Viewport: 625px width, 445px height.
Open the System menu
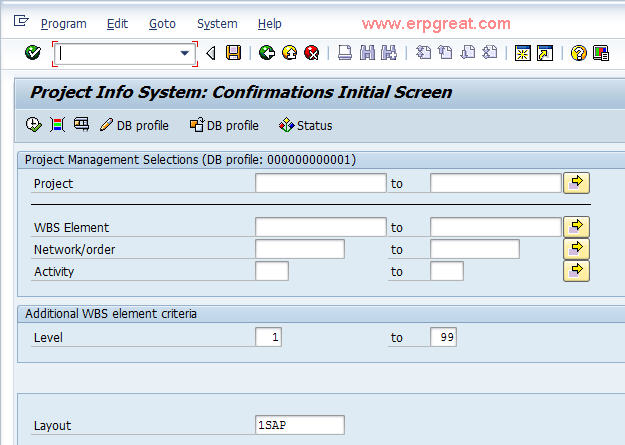(x=217, y=24)
